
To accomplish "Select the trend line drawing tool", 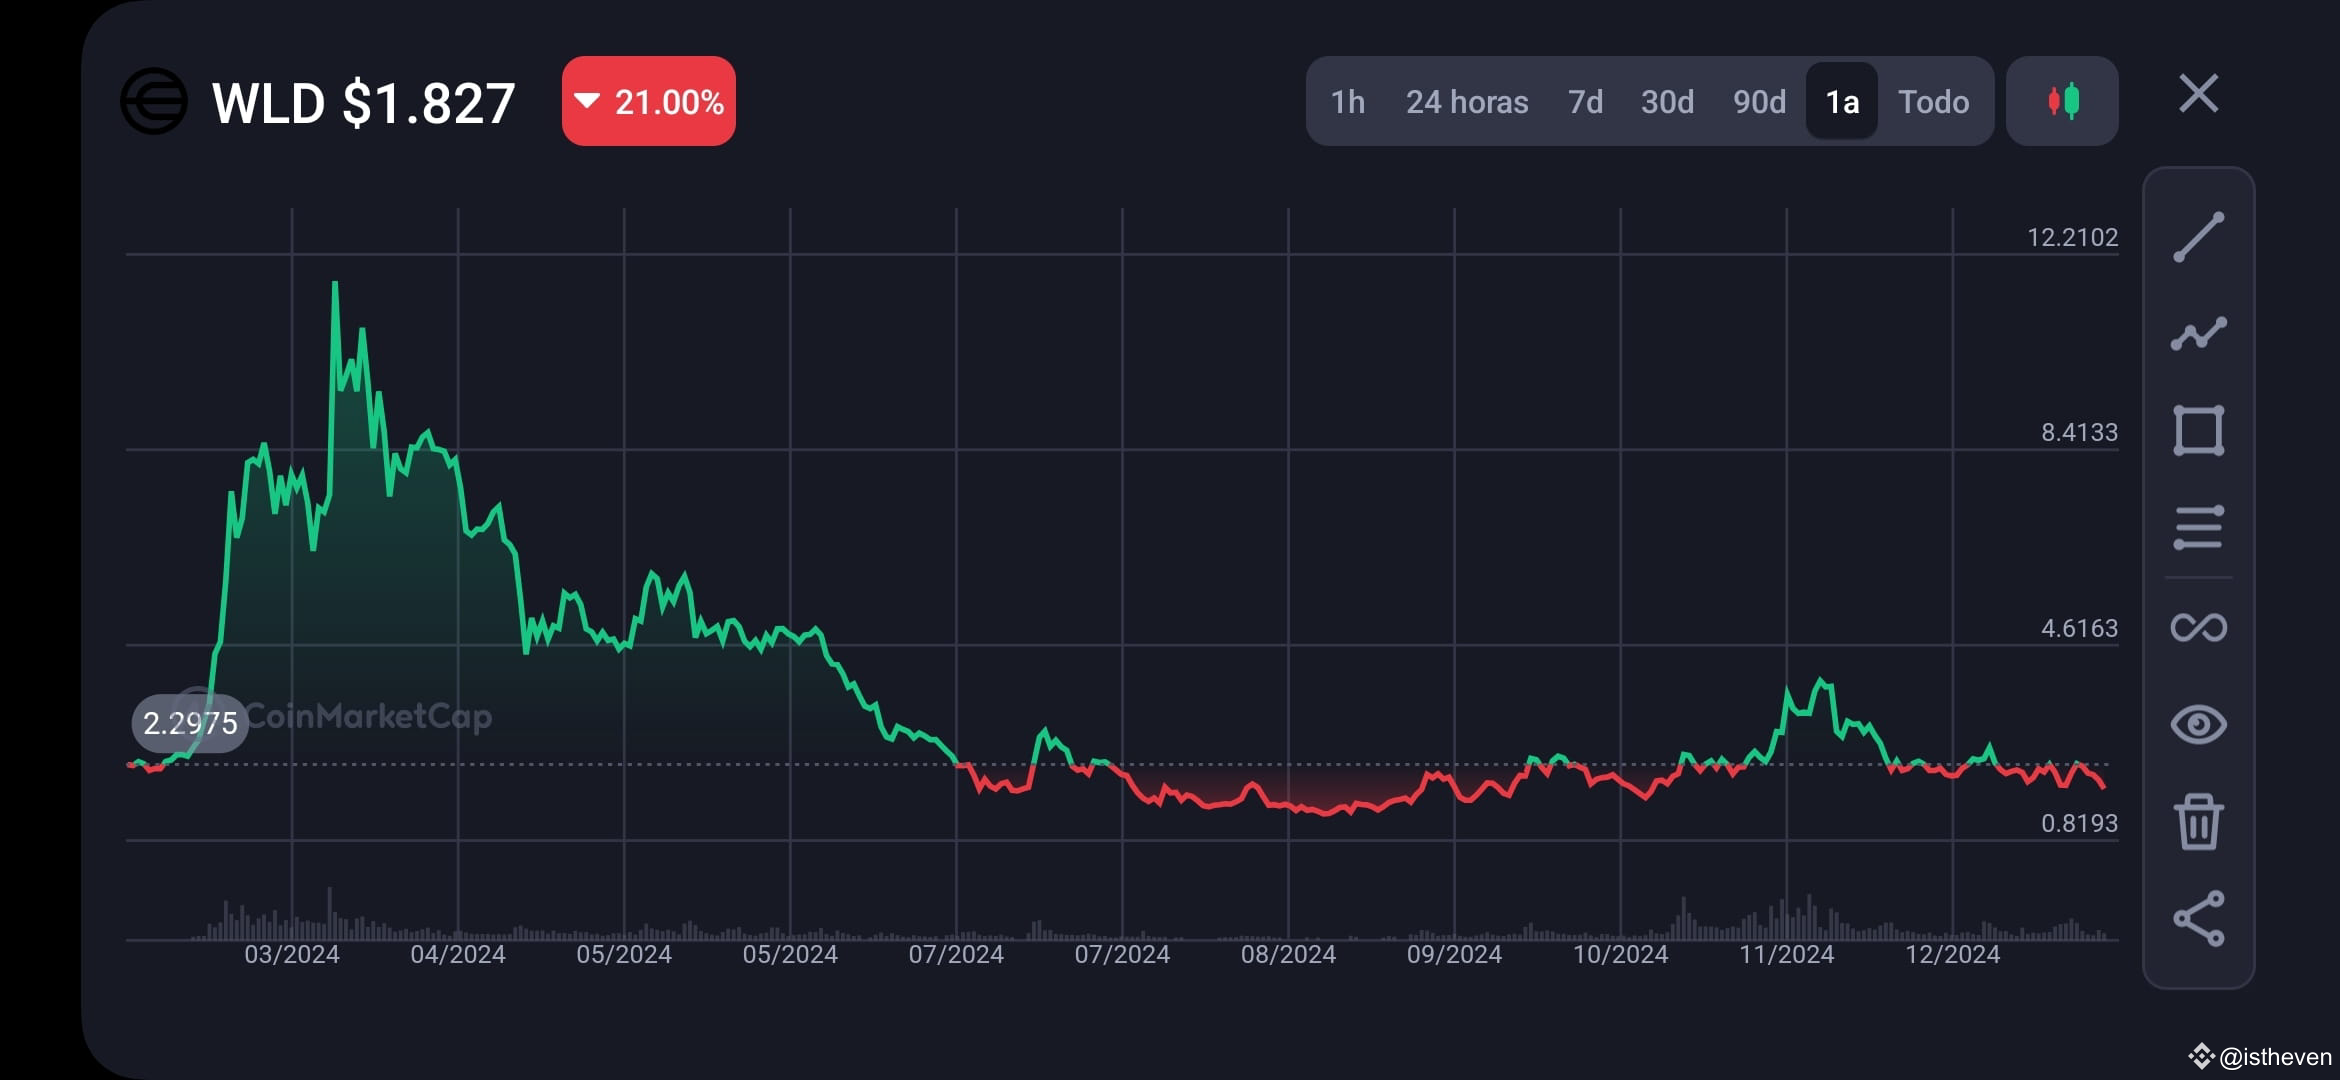I will point(2198,237).
